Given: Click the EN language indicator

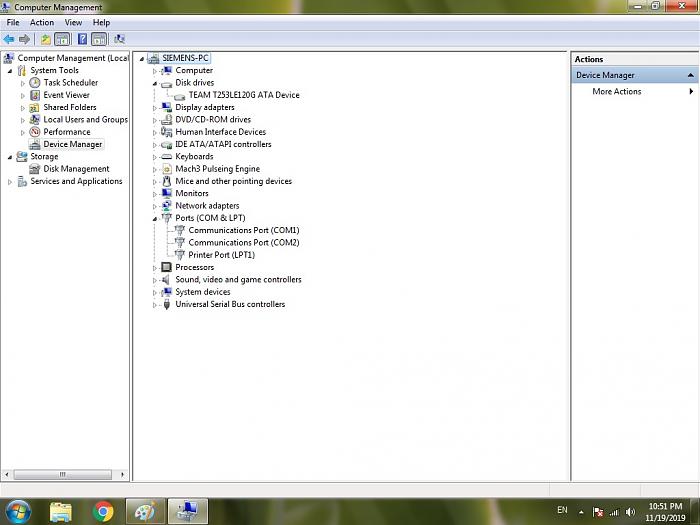Looking at the screenshot, I should point(562,510).
